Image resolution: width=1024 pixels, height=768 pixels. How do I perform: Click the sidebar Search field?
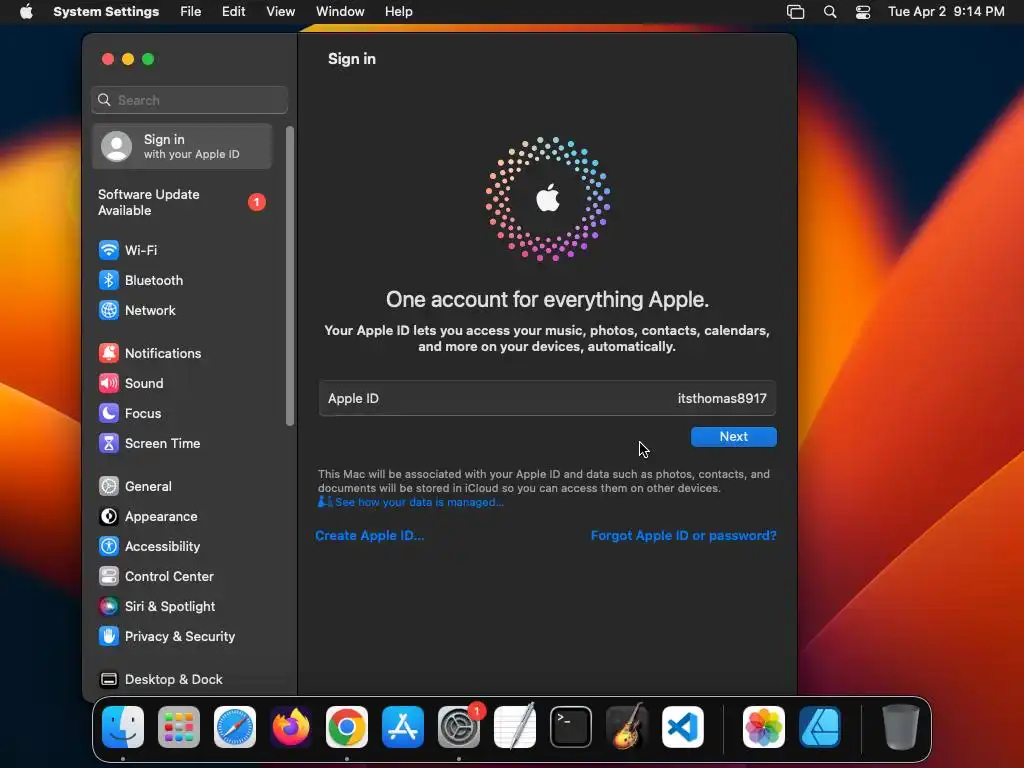pos(189,100)
